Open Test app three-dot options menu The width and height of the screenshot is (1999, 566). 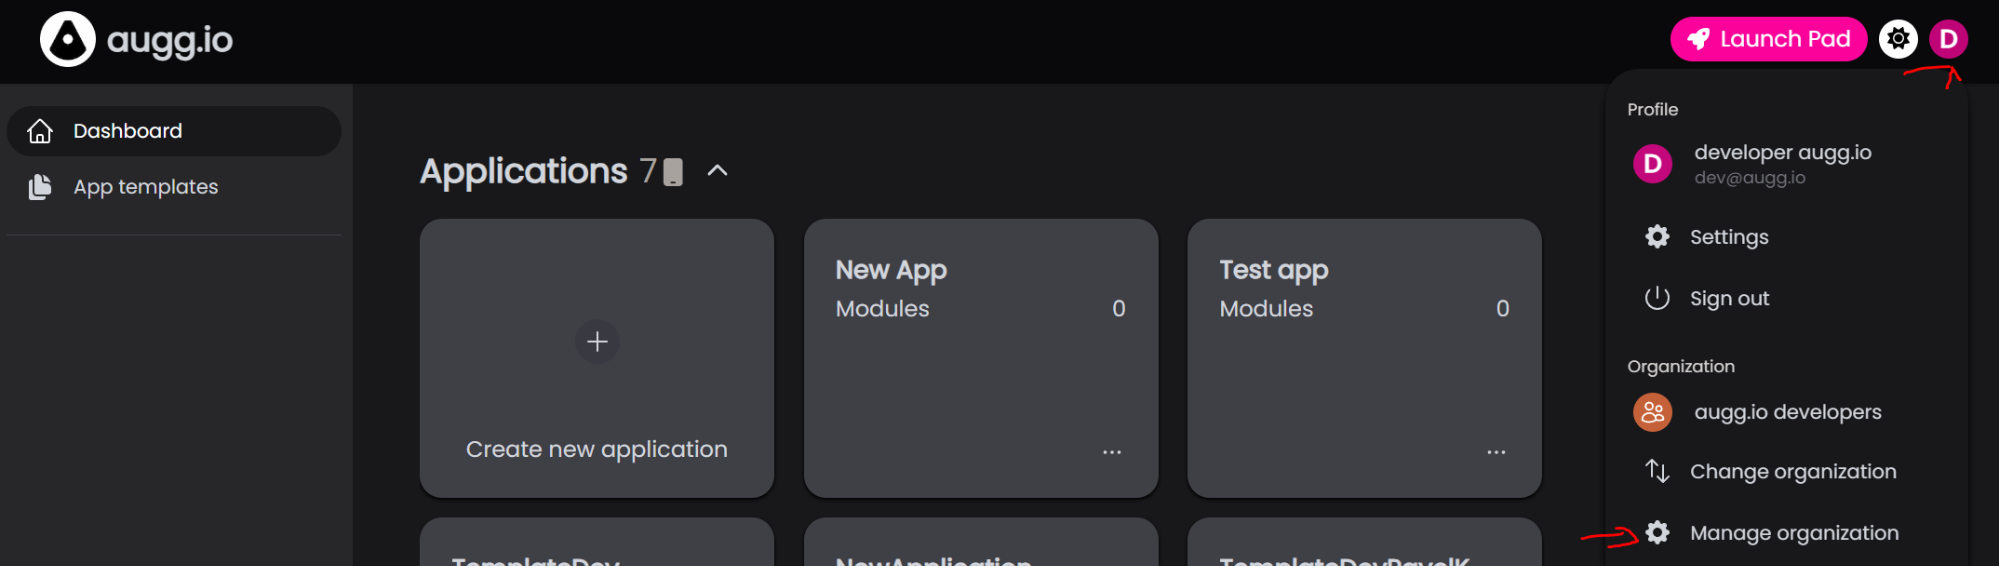click(1495, 452)
